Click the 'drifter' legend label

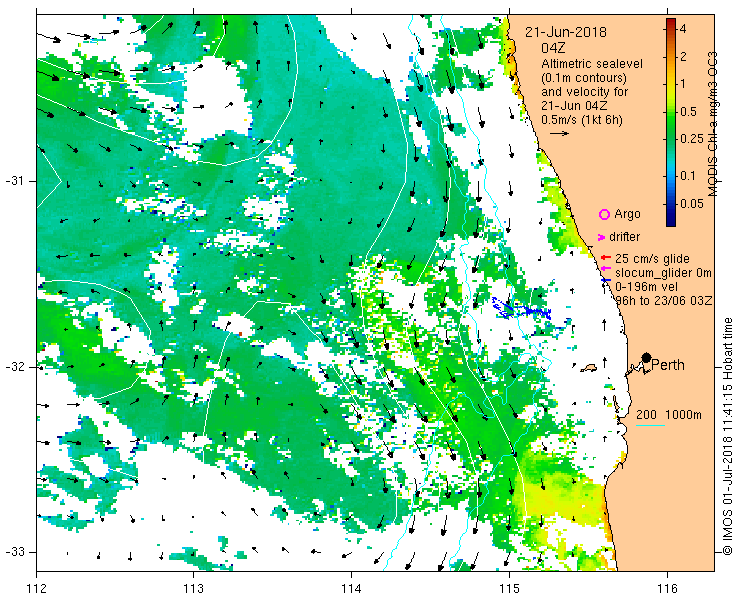pos(624,237)
